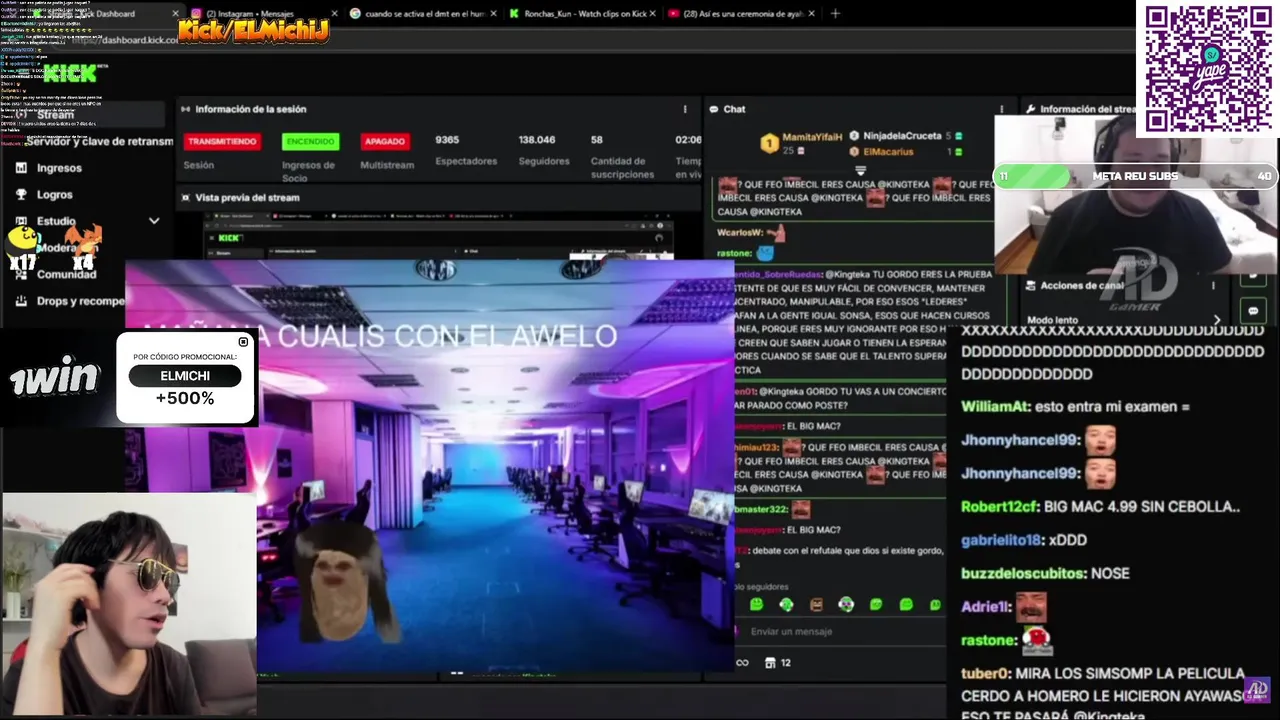Click the 9365 Espectadores value
This screenshot has height=720, width=1280.
(x=447, y=140)
